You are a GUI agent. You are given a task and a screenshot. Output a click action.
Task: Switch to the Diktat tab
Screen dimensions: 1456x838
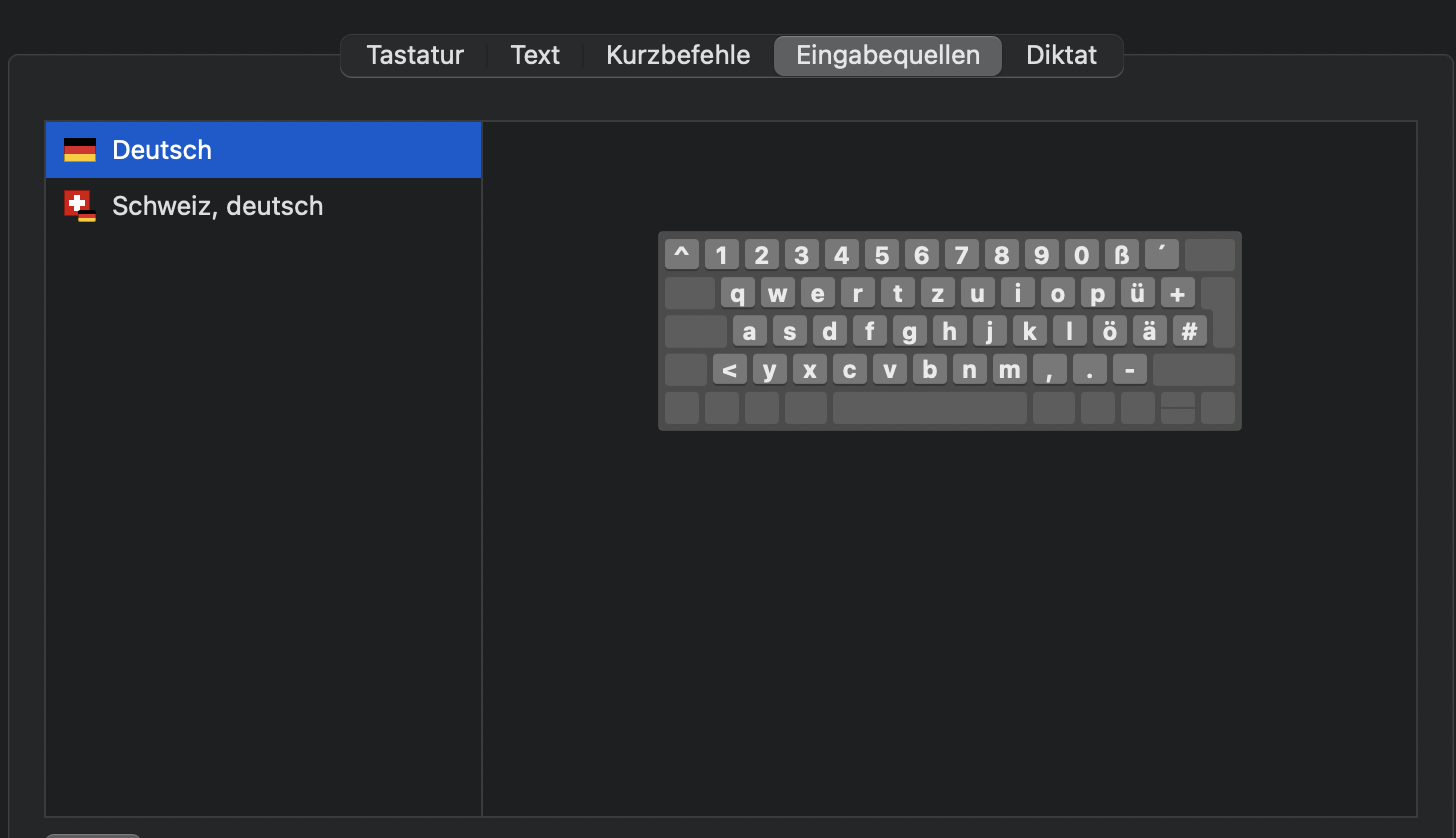click(1061, 55)
